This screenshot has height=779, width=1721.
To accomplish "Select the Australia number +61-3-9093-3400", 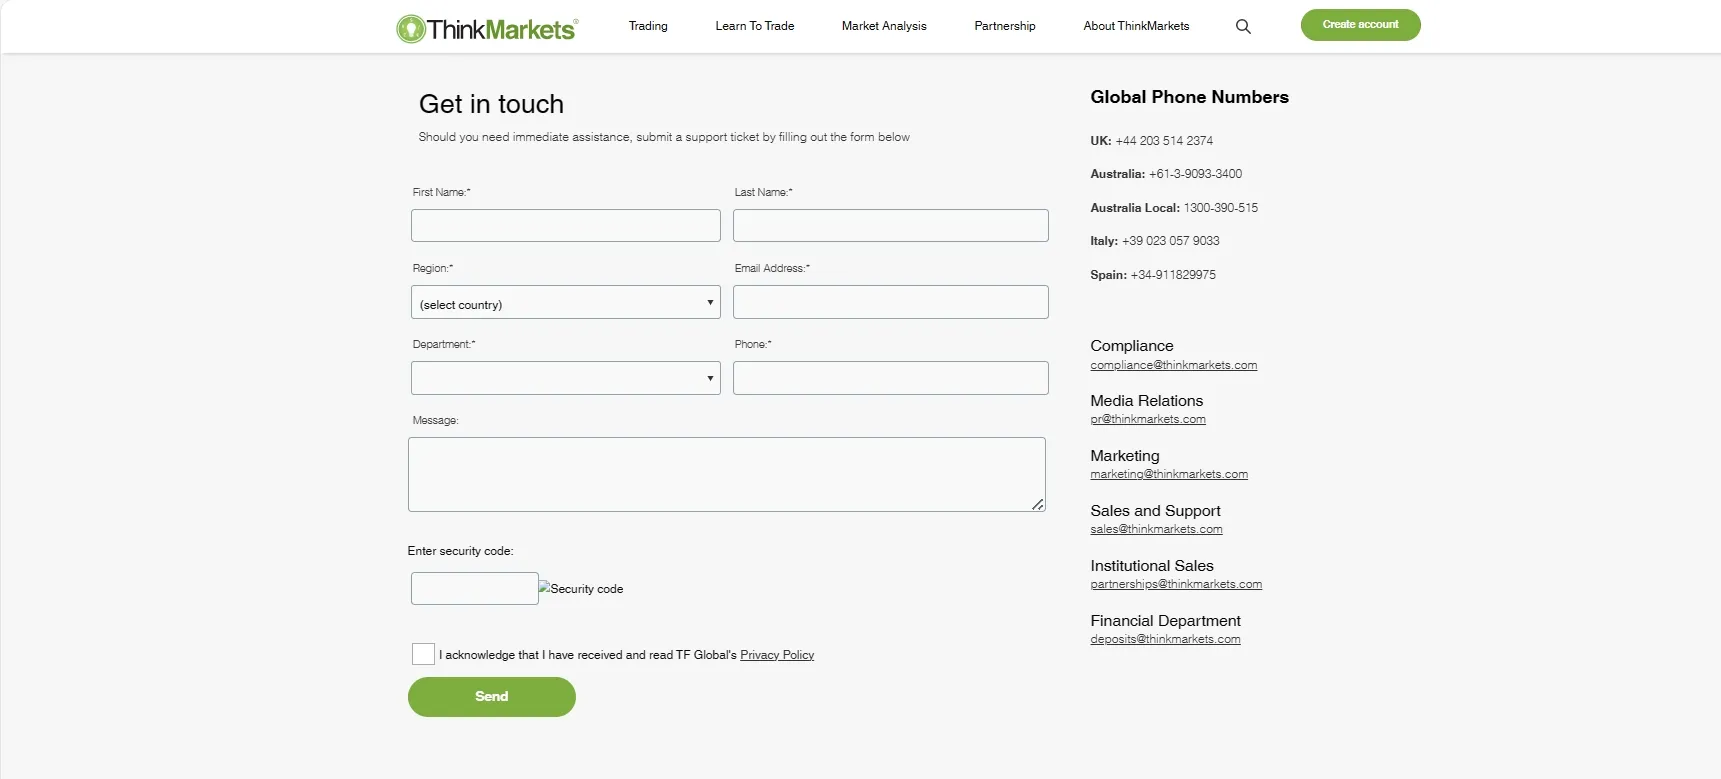I will pyautogui.click(x=1196, y=174).
